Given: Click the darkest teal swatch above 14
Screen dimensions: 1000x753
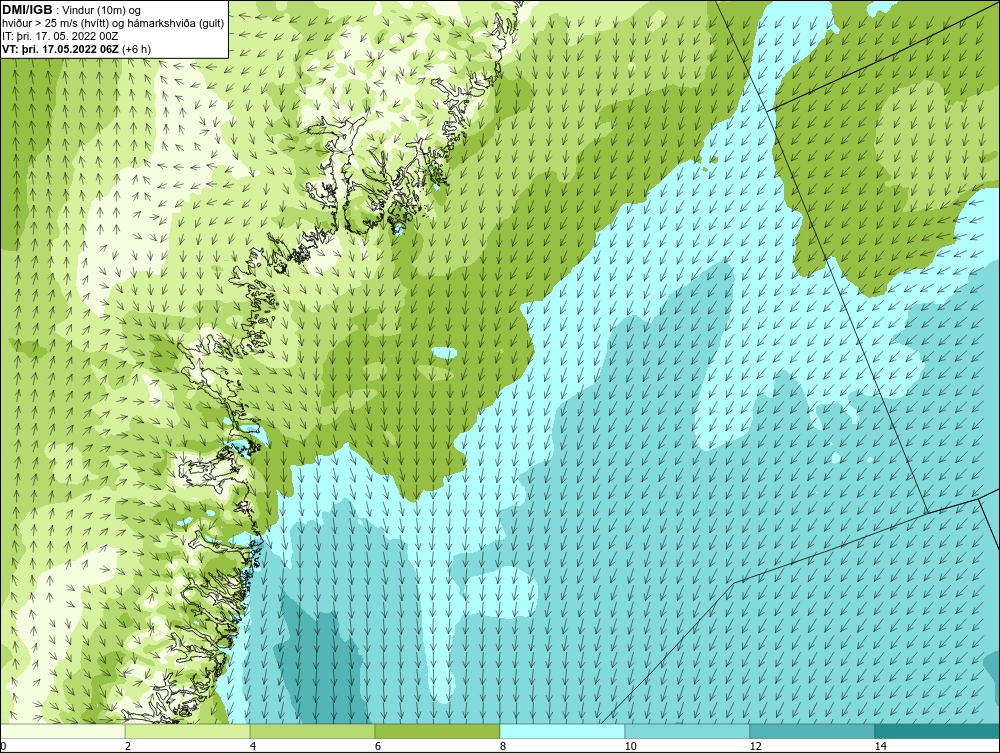Looking at the screenshot, I should (x=938, y=731).
